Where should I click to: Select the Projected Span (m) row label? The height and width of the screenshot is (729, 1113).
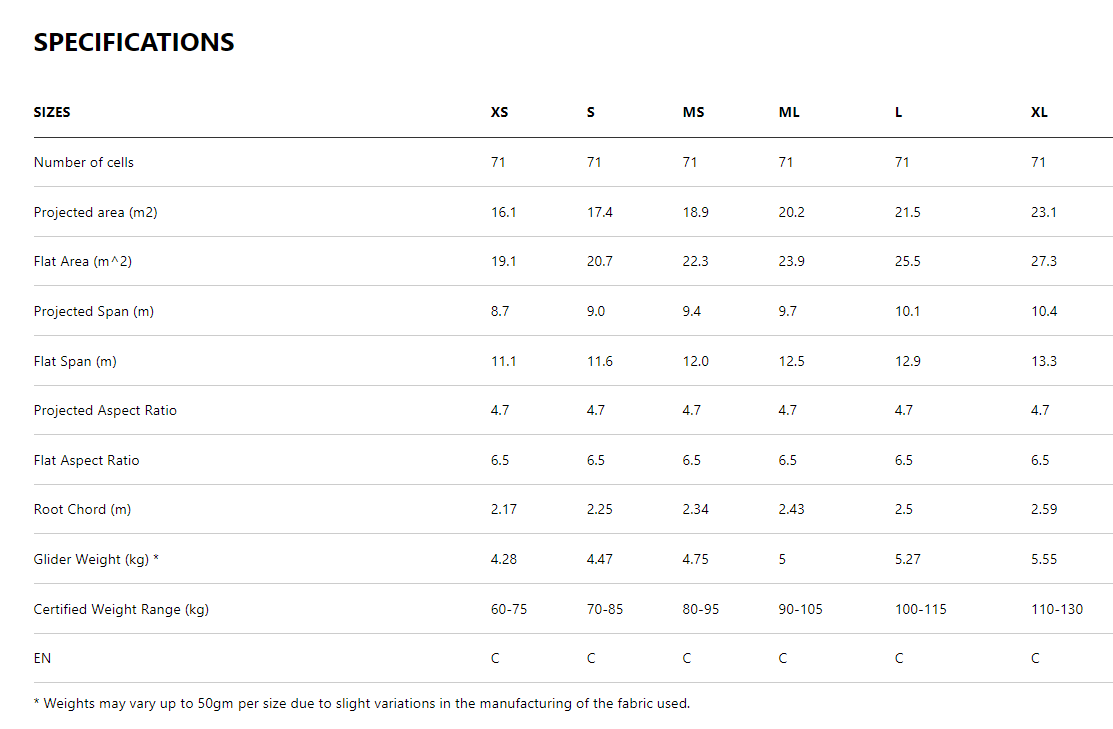(94, 311)
